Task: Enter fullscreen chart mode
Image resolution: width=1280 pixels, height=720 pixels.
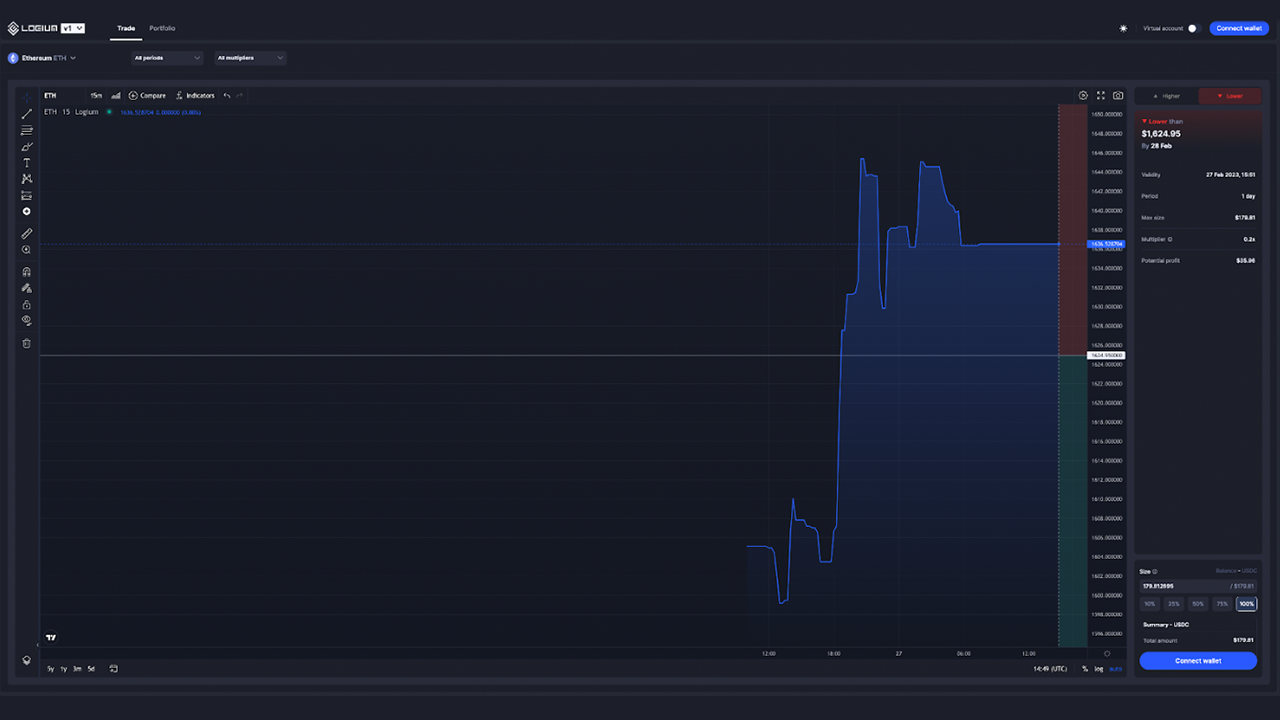Action: pyautogui.click(x=1101, y=96)
